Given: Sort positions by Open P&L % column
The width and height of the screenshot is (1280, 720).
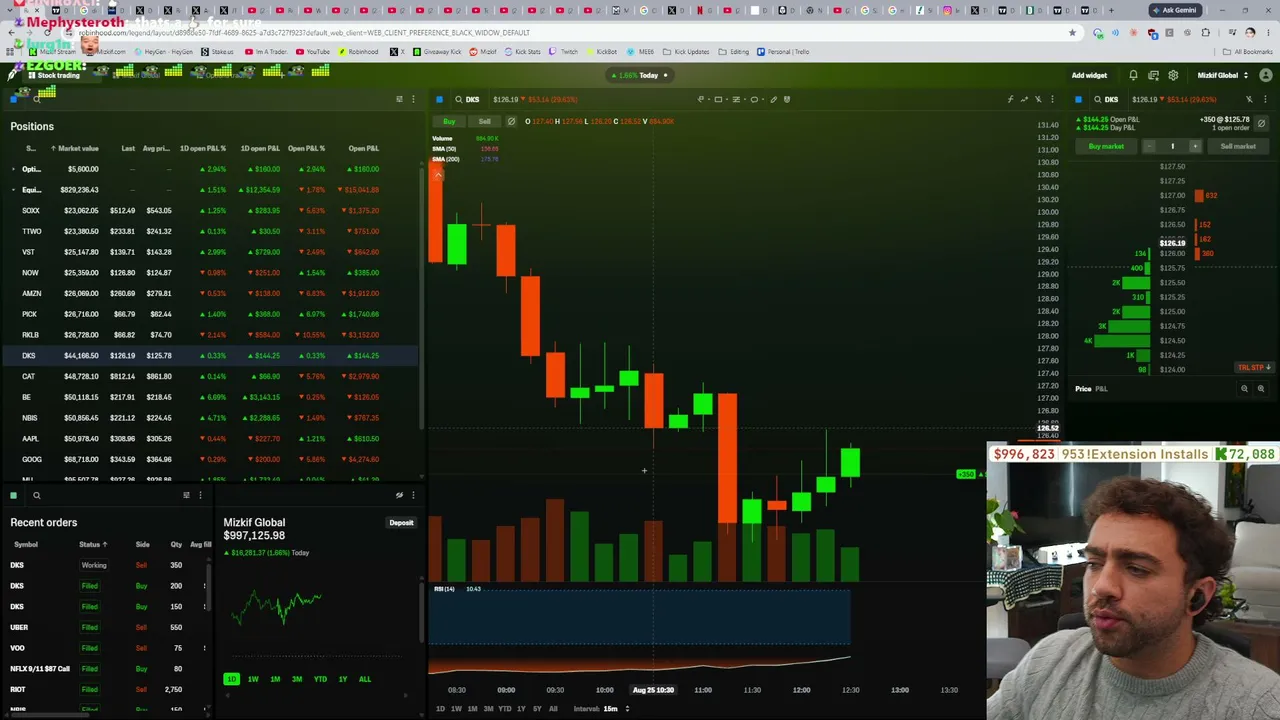Looking at the screenshot, I should [307, 149].
